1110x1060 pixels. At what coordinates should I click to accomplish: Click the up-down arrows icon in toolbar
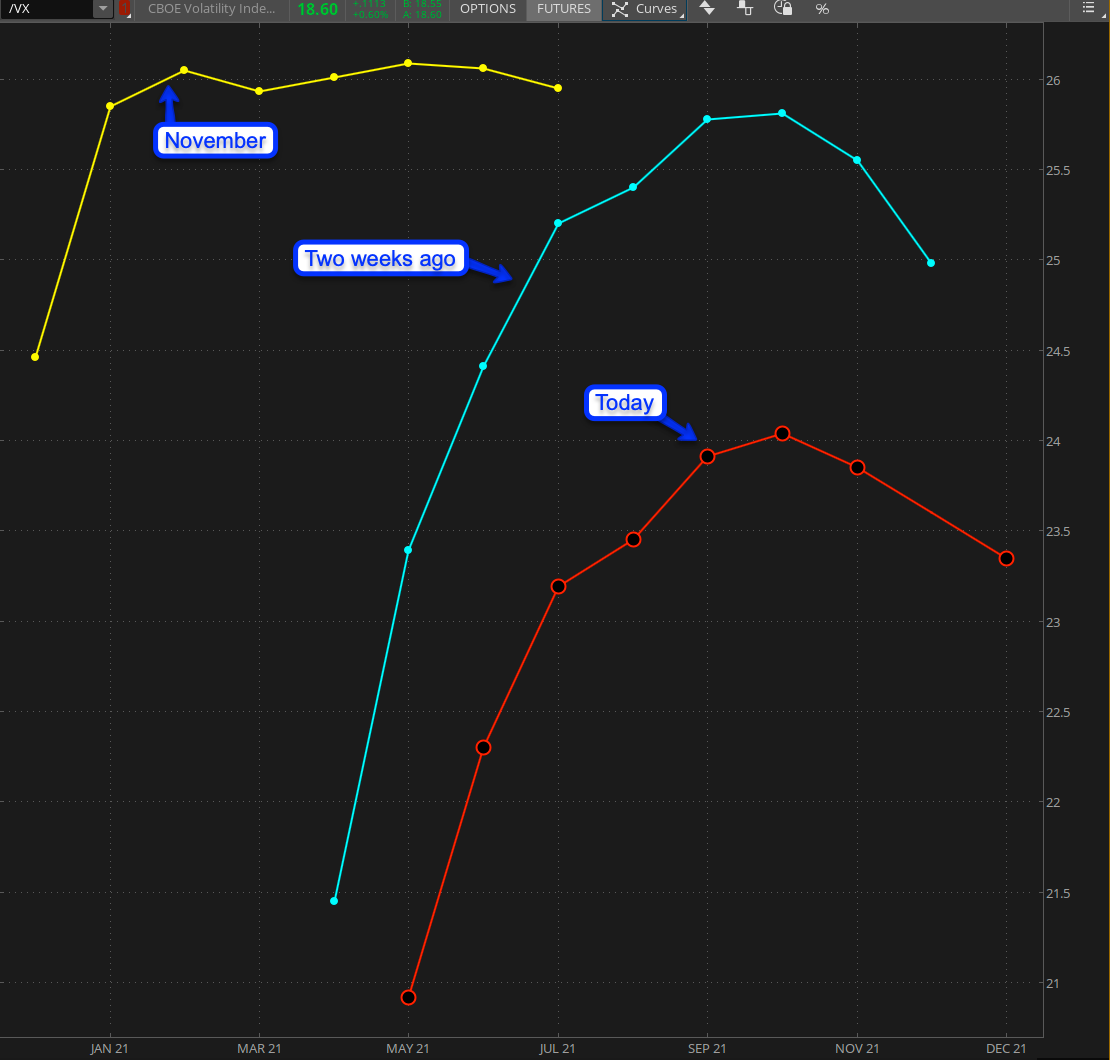(707, 9)
